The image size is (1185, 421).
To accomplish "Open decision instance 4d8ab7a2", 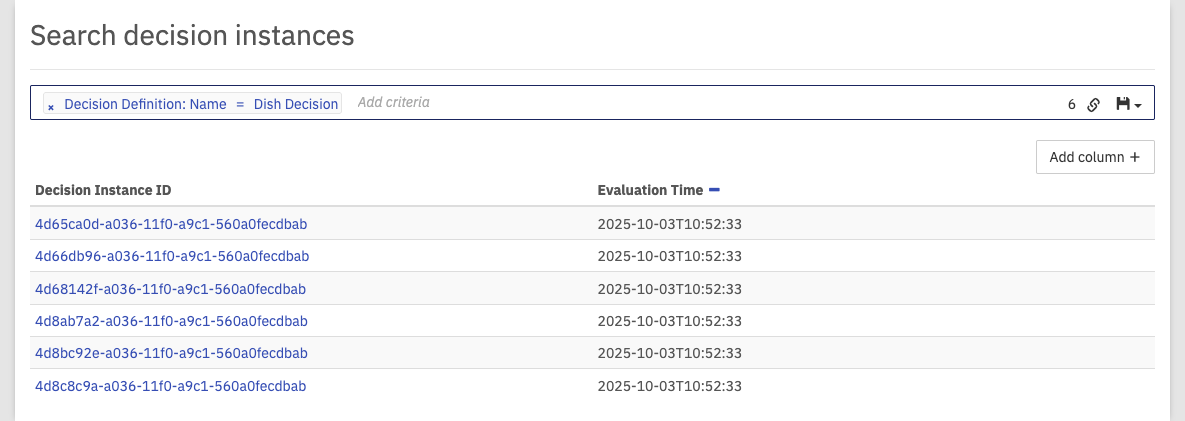I will 171,321.
